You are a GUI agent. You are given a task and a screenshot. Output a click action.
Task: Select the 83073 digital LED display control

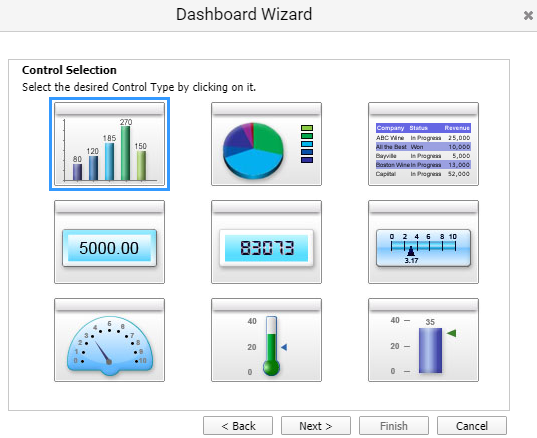(x=266, y=242)
